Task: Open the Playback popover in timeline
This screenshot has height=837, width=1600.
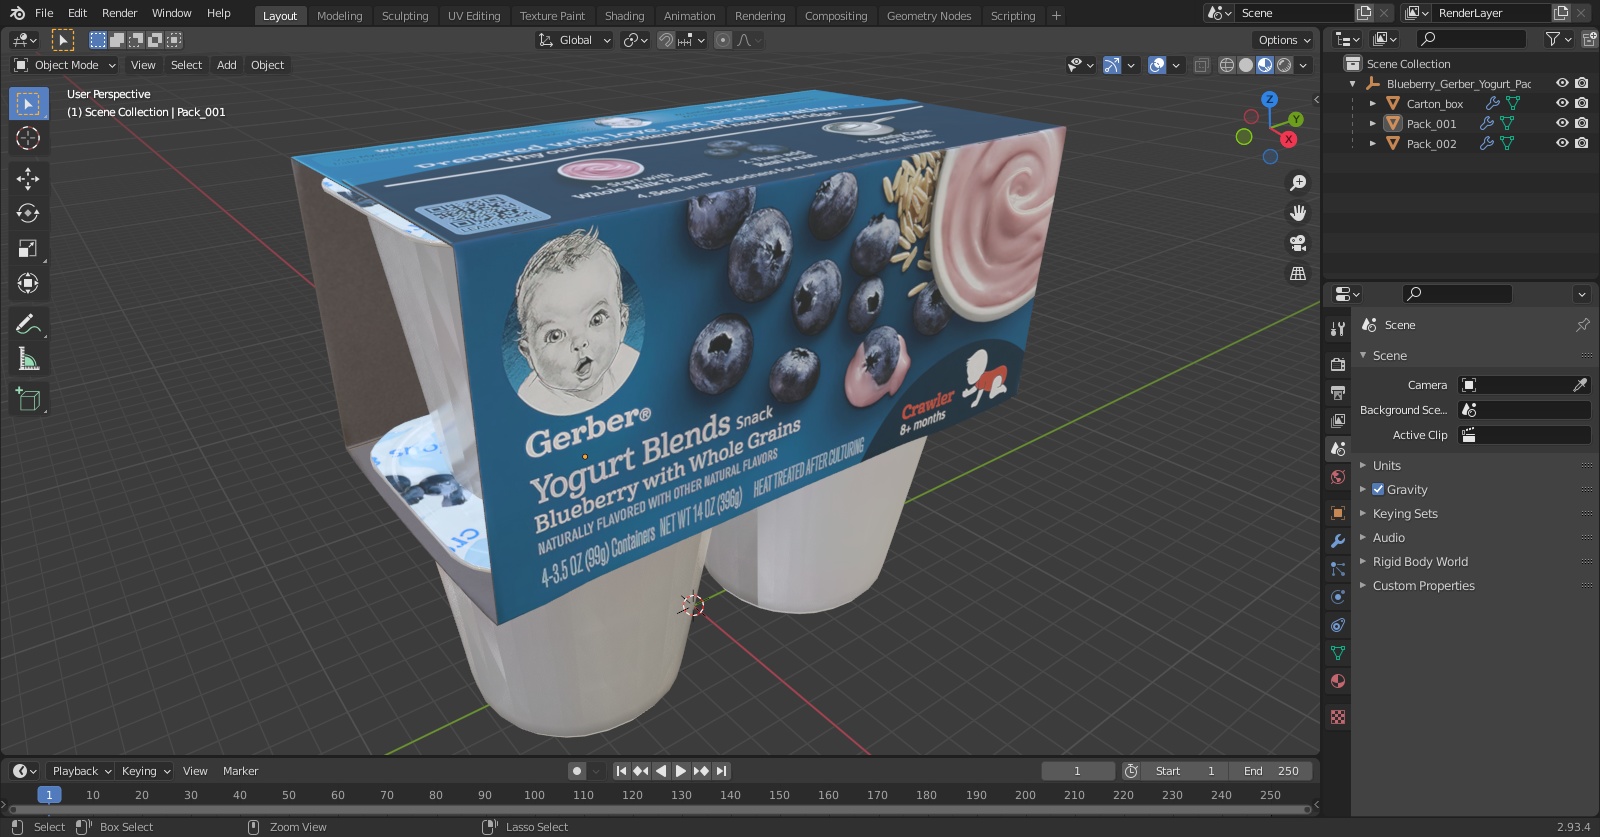Action: pos(81,771)
